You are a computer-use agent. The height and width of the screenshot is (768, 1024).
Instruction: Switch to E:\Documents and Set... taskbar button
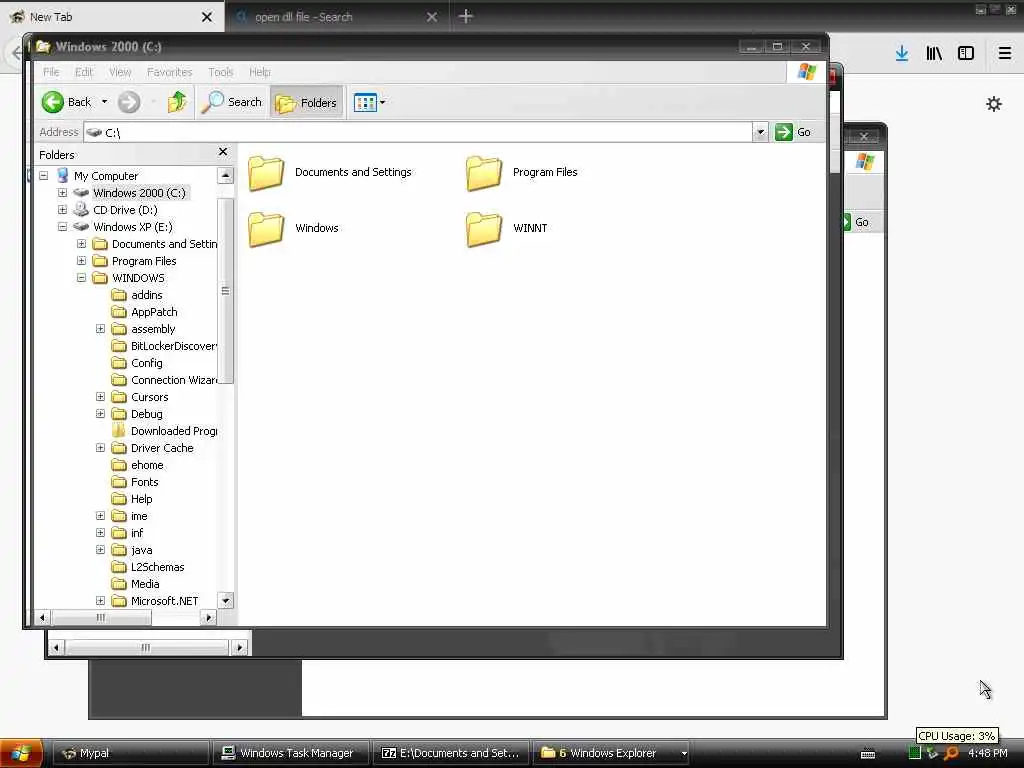[452, 753]
